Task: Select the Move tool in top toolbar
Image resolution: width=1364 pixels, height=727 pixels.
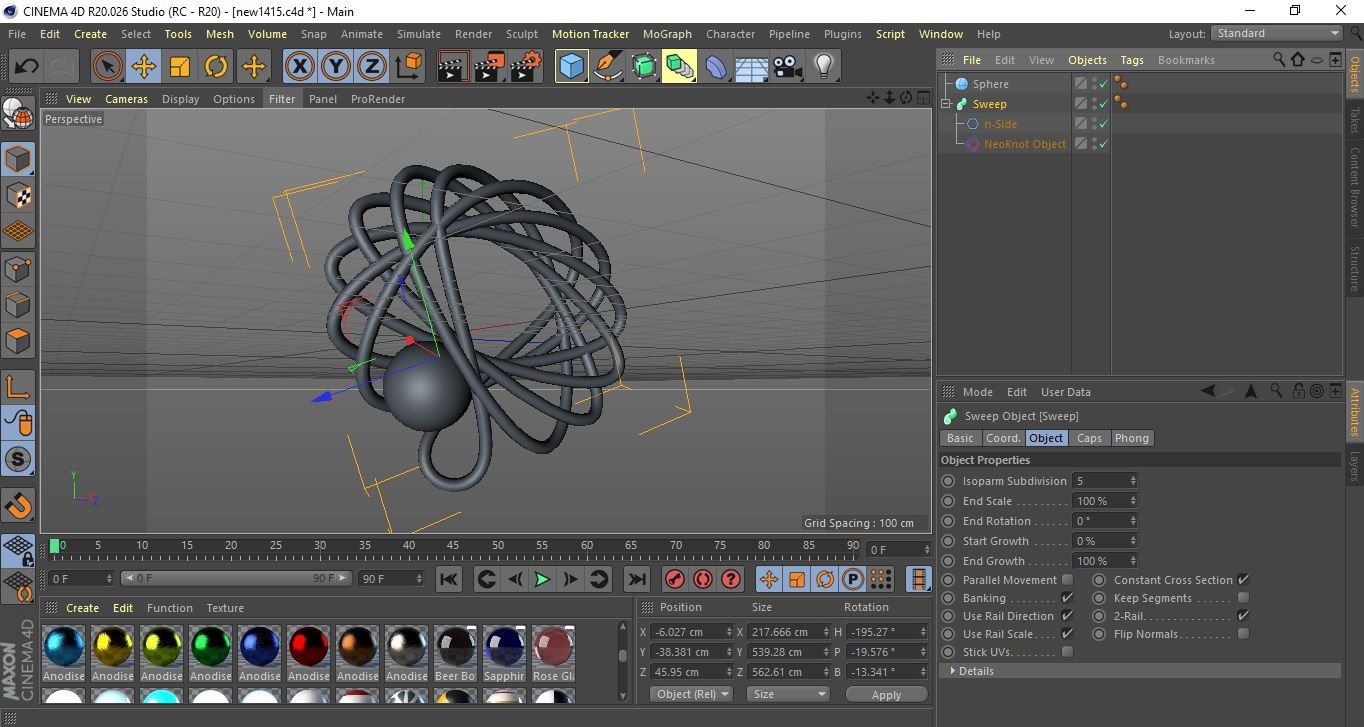Action: tap(144, 67)
